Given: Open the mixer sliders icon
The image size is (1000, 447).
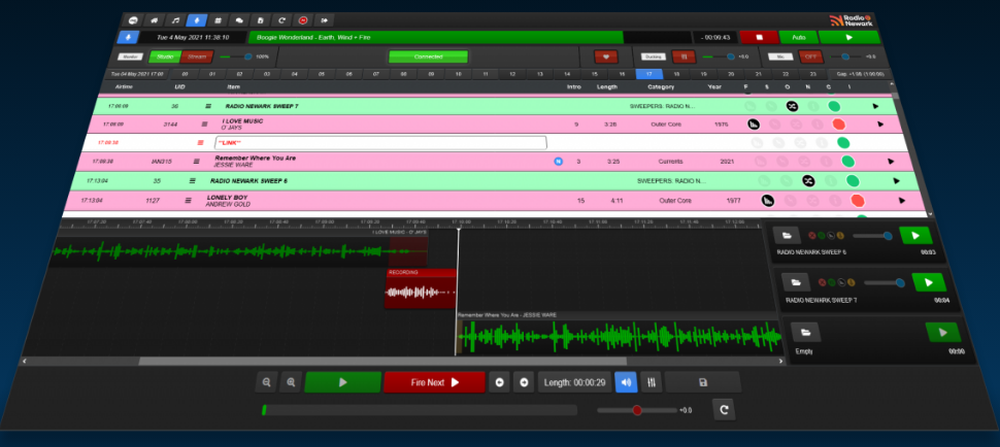Looking at the screenshot, I should 651,383.
